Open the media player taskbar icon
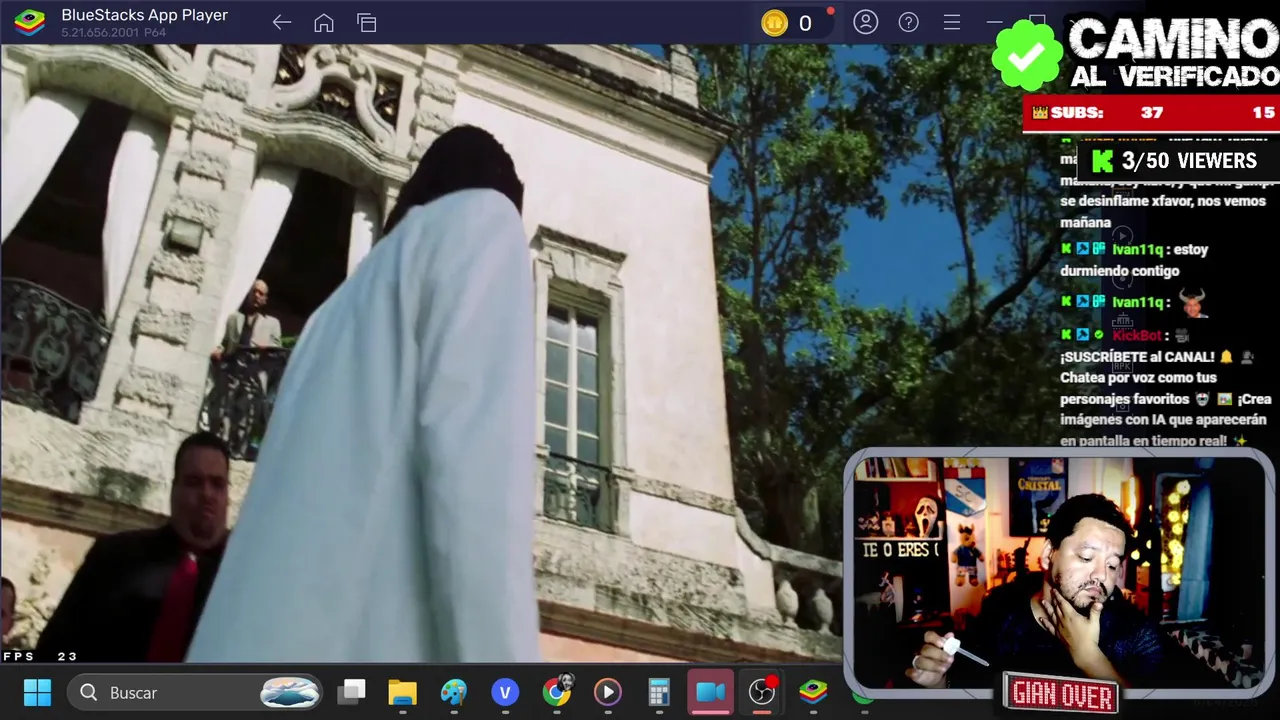 [608, 692]
